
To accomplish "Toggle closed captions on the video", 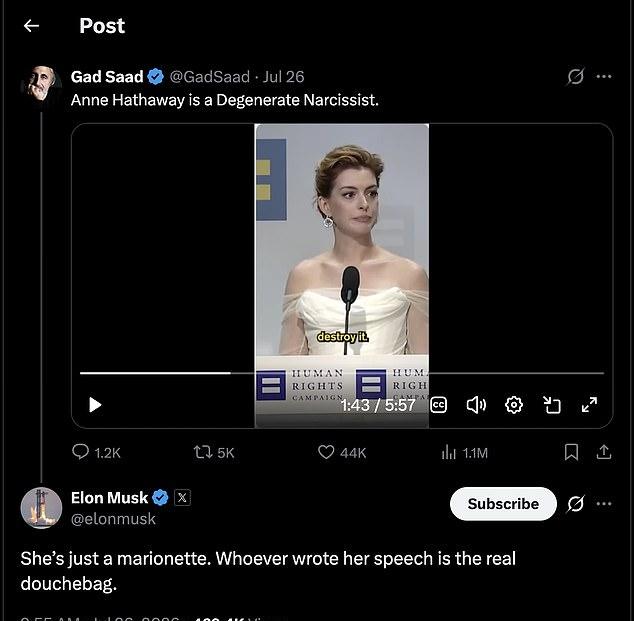I will 439,405.
